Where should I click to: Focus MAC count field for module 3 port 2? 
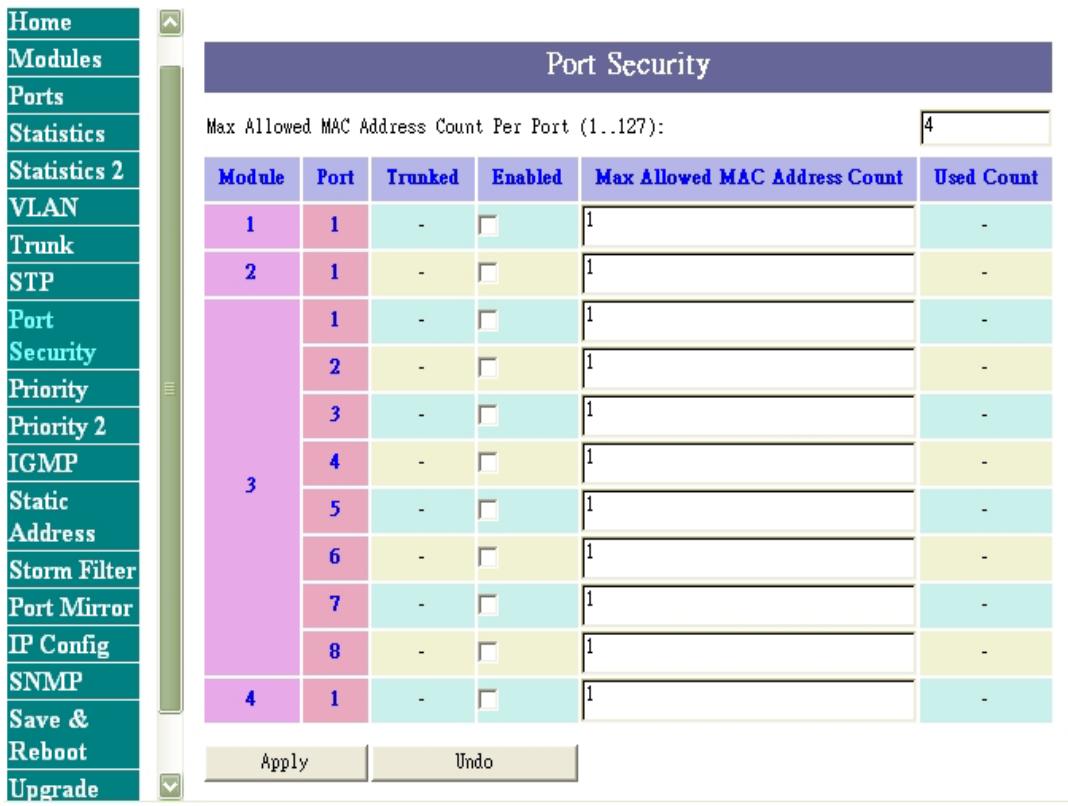click(x=749, y=369)
